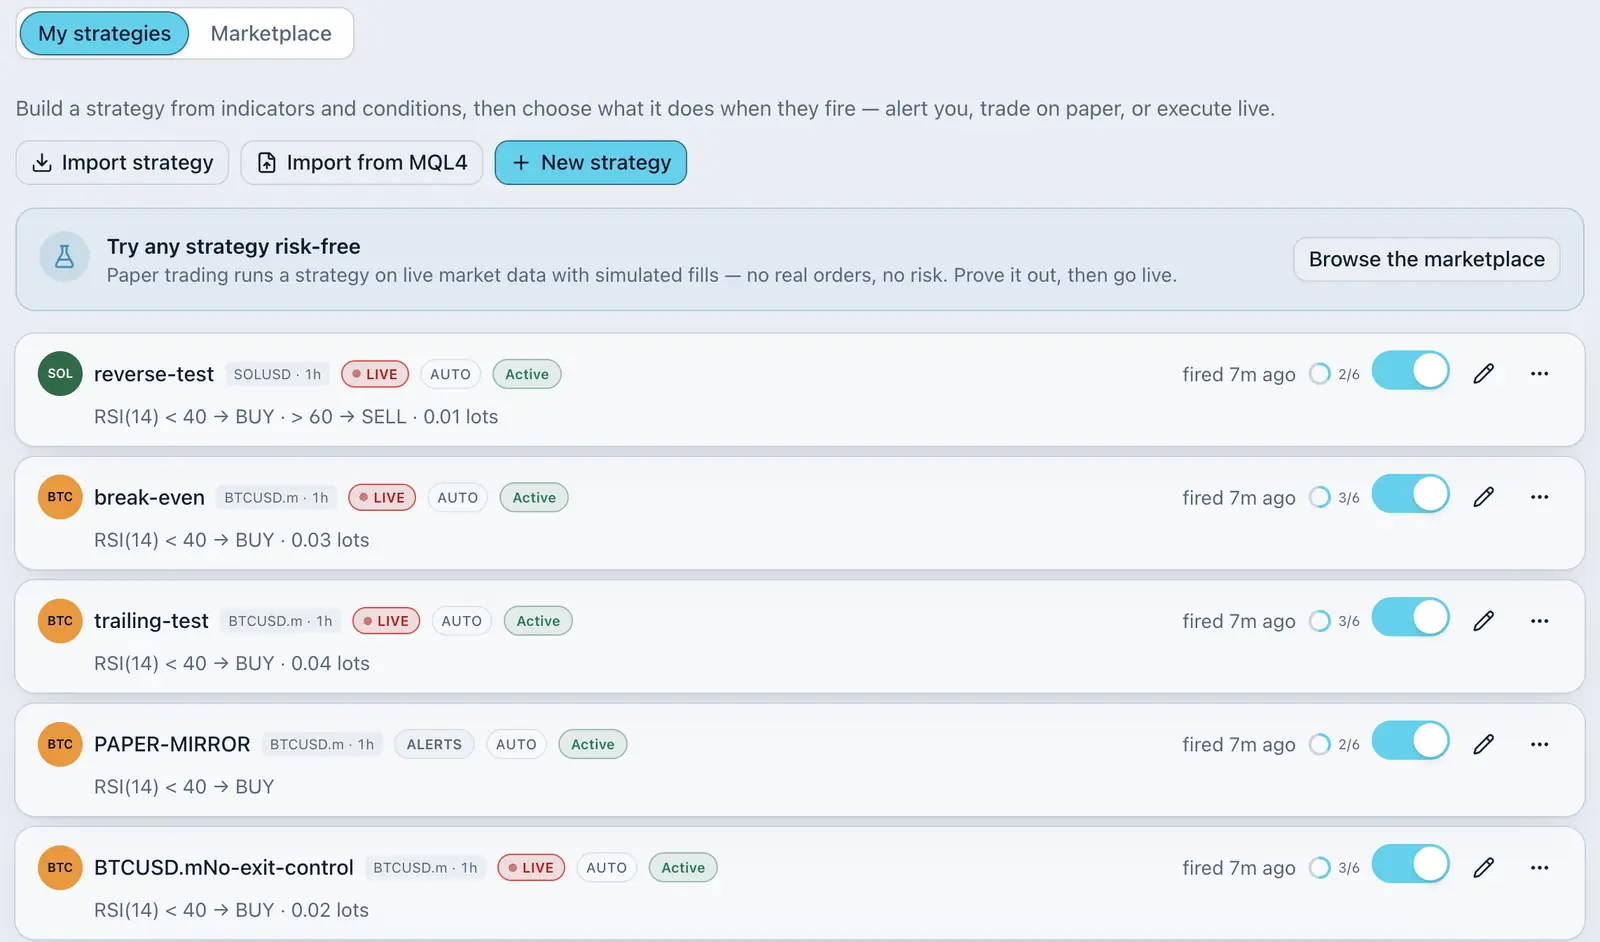Turn off the trailing-test toggle
Screen dimensions: 1600x942
[x=1410, y=617]
